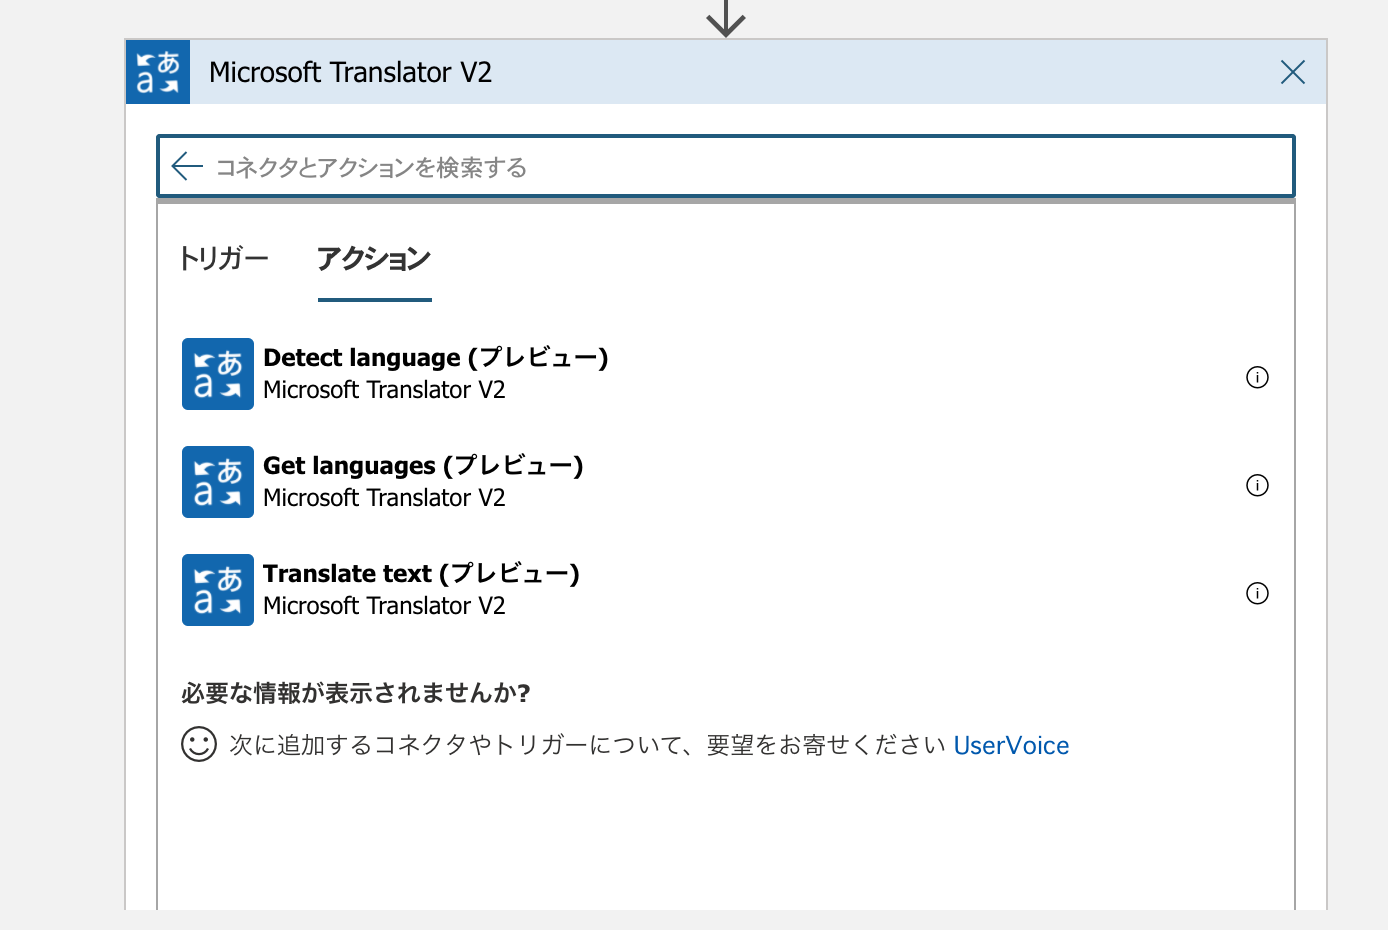Show info for Detect language action
The height and width of the screenshot is (930, 1388).
[1257, 377]
